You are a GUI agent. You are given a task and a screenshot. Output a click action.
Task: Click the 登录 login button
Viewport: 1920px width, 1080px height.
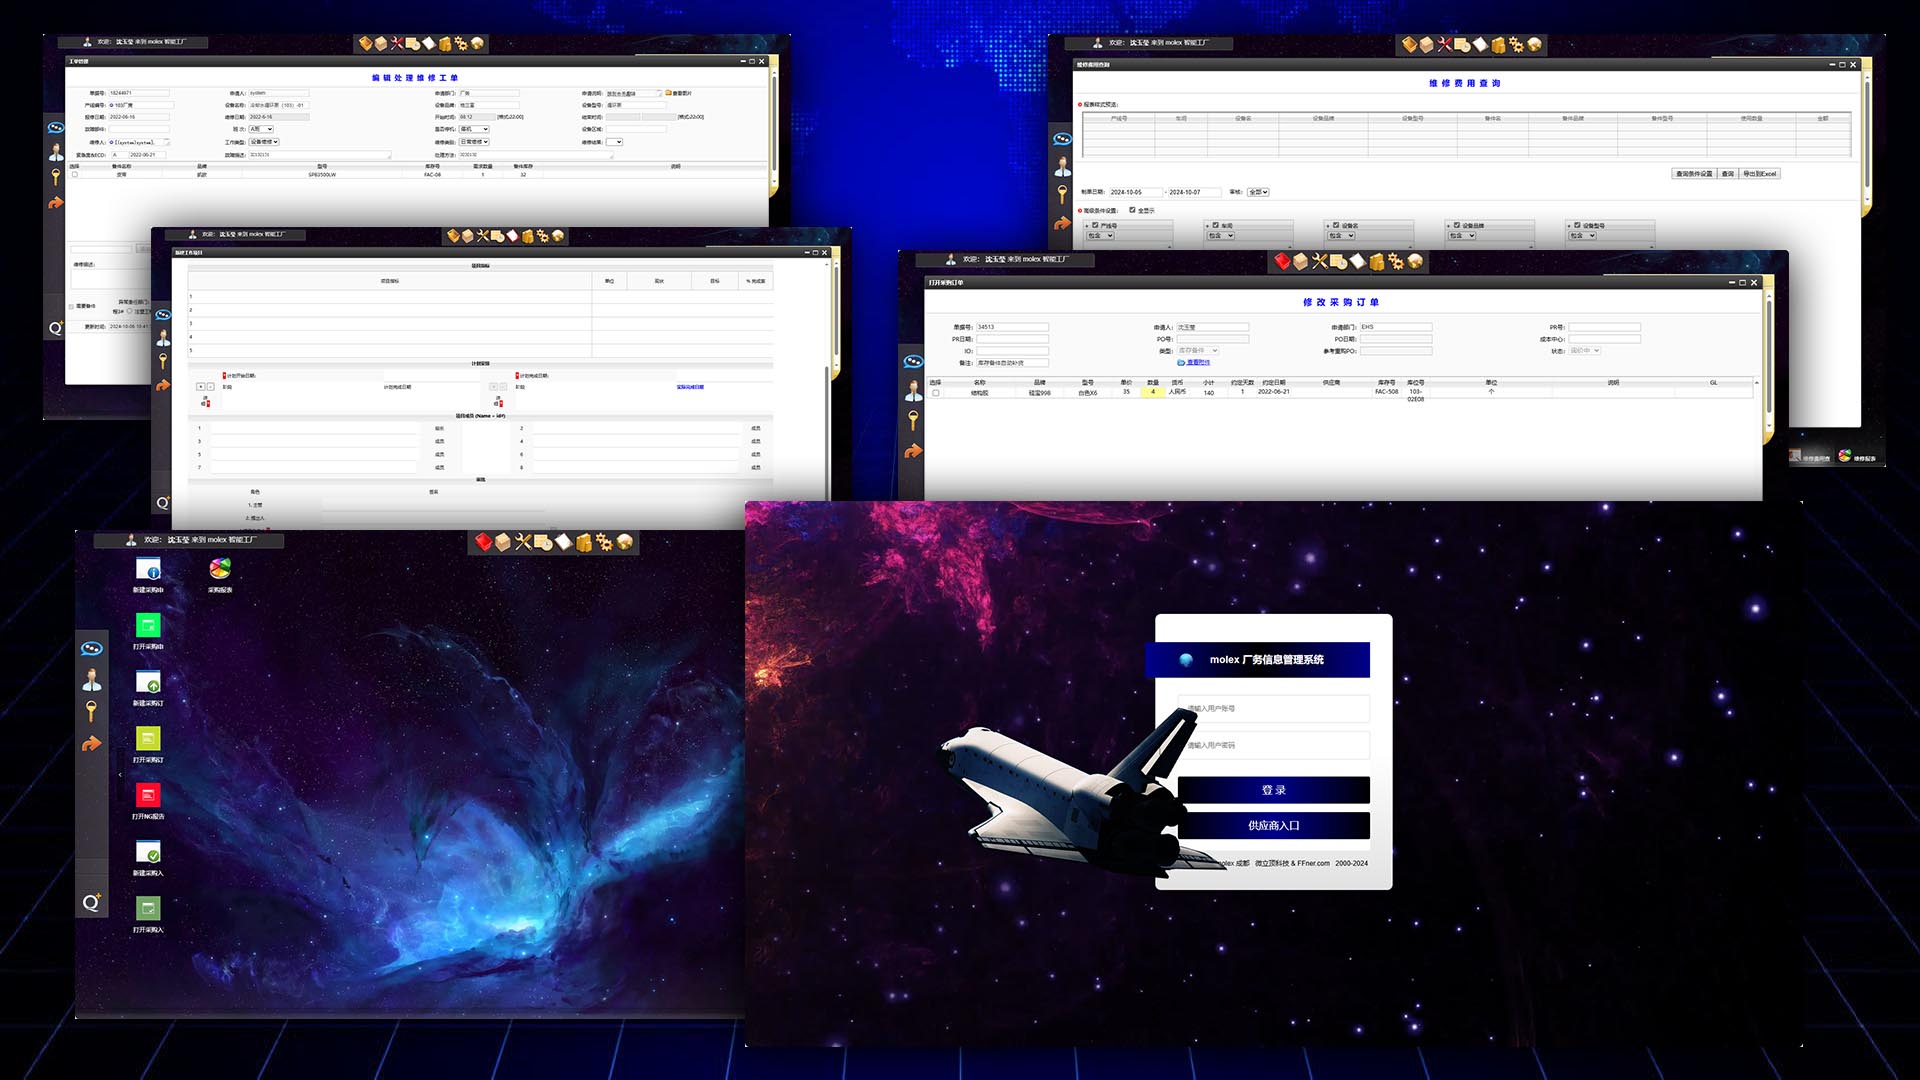[1273, 790]
